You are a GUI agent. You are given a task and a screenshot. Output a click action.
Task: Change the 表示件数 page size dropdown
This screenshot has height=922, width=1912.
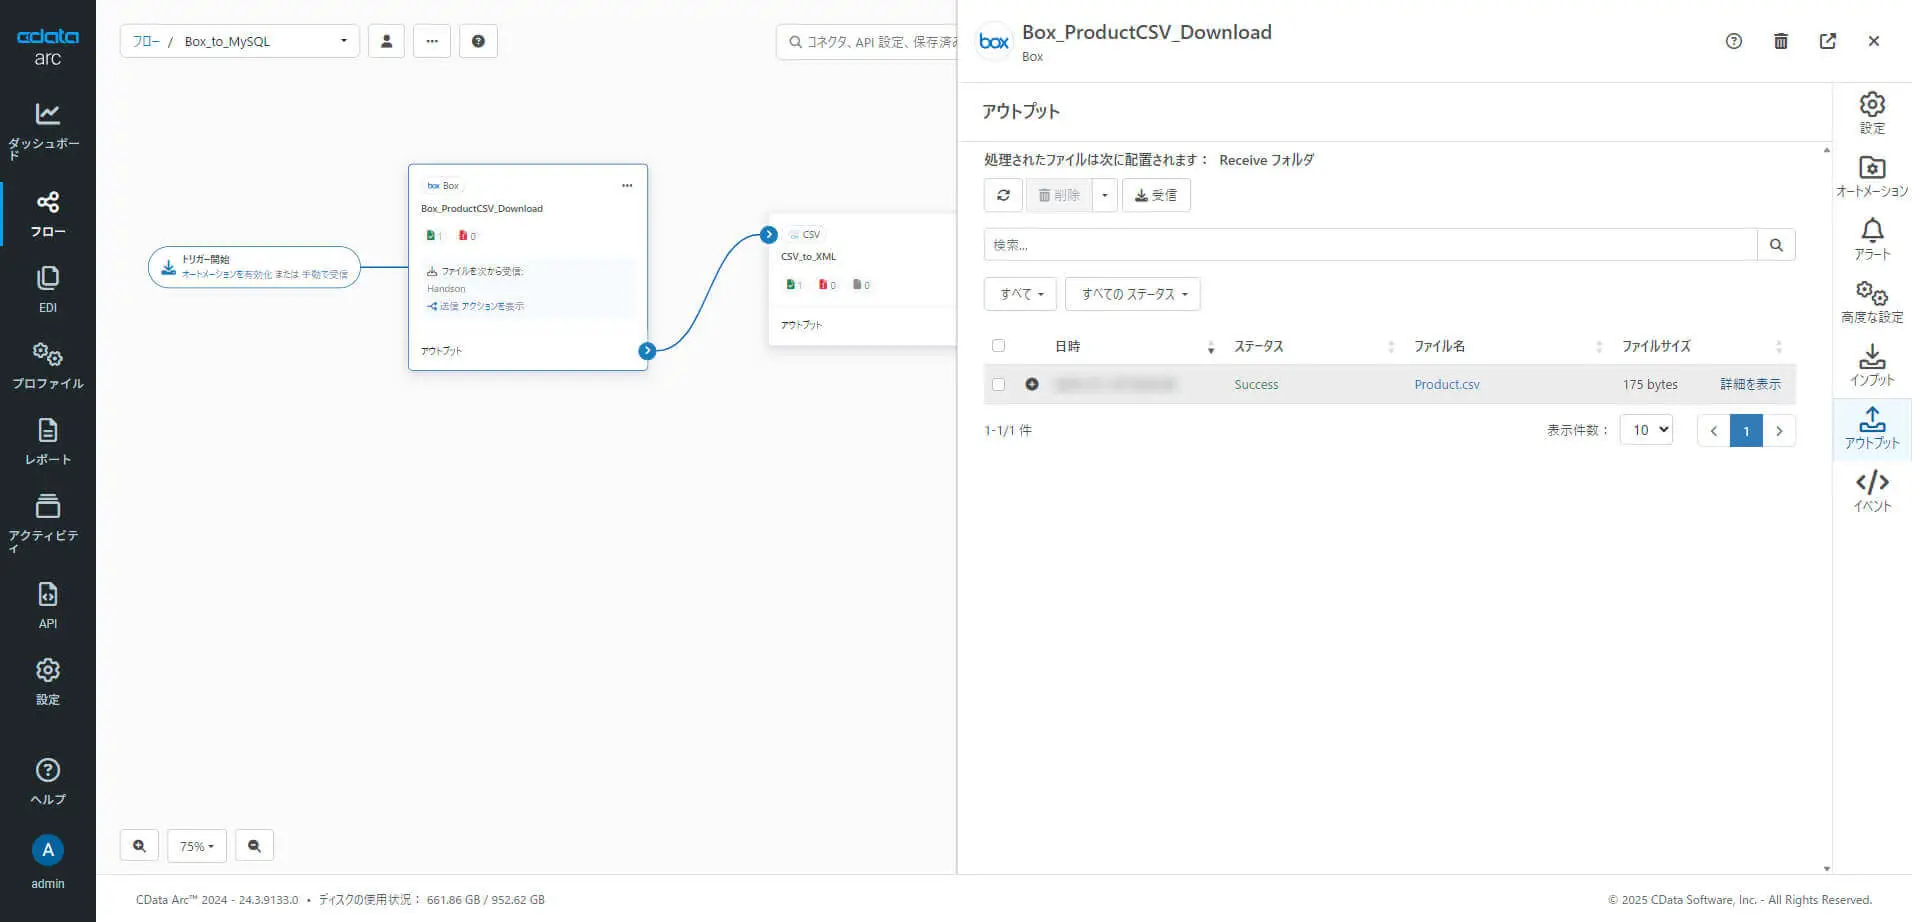[1646, 430]
